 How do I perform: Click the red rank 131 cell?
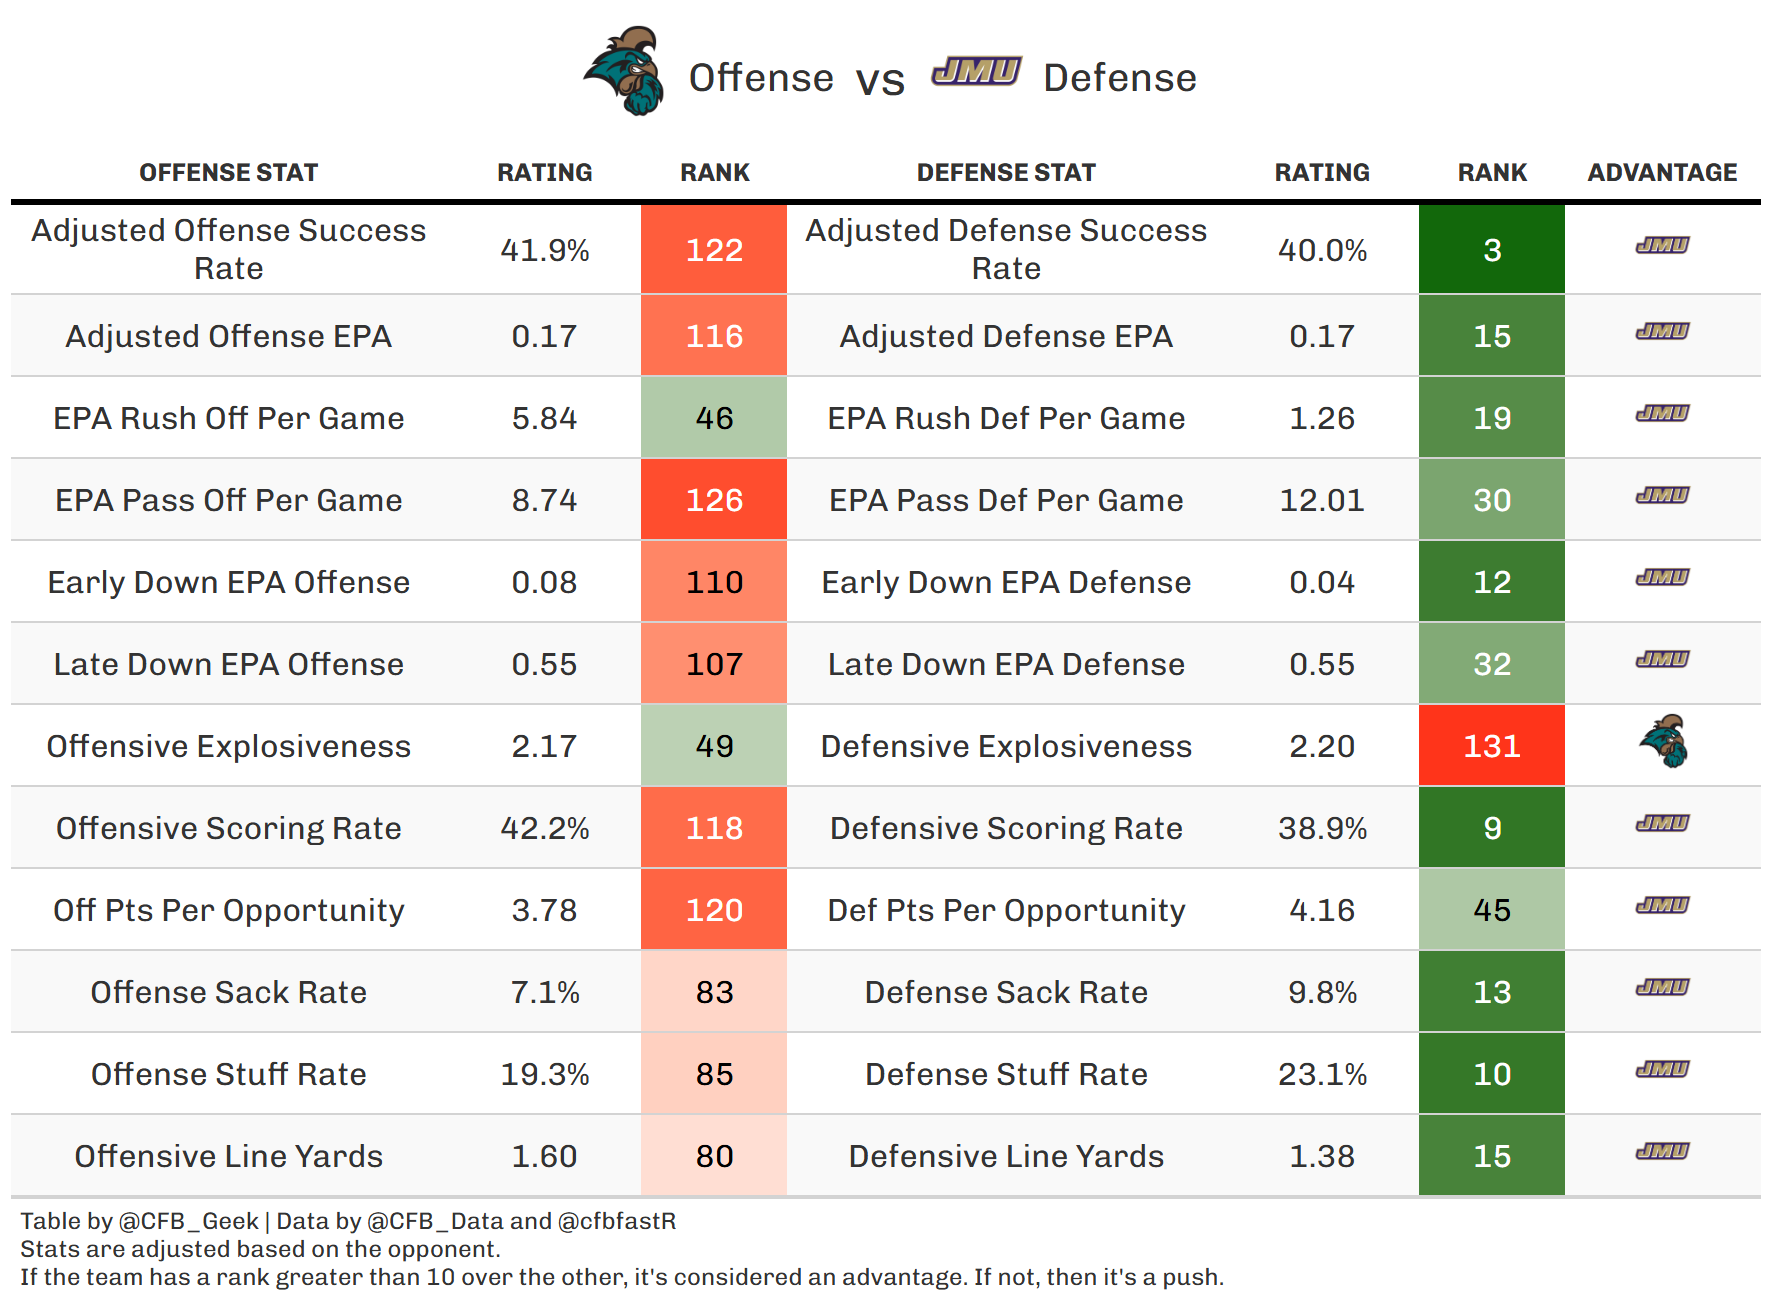(x=1491, y=746)
